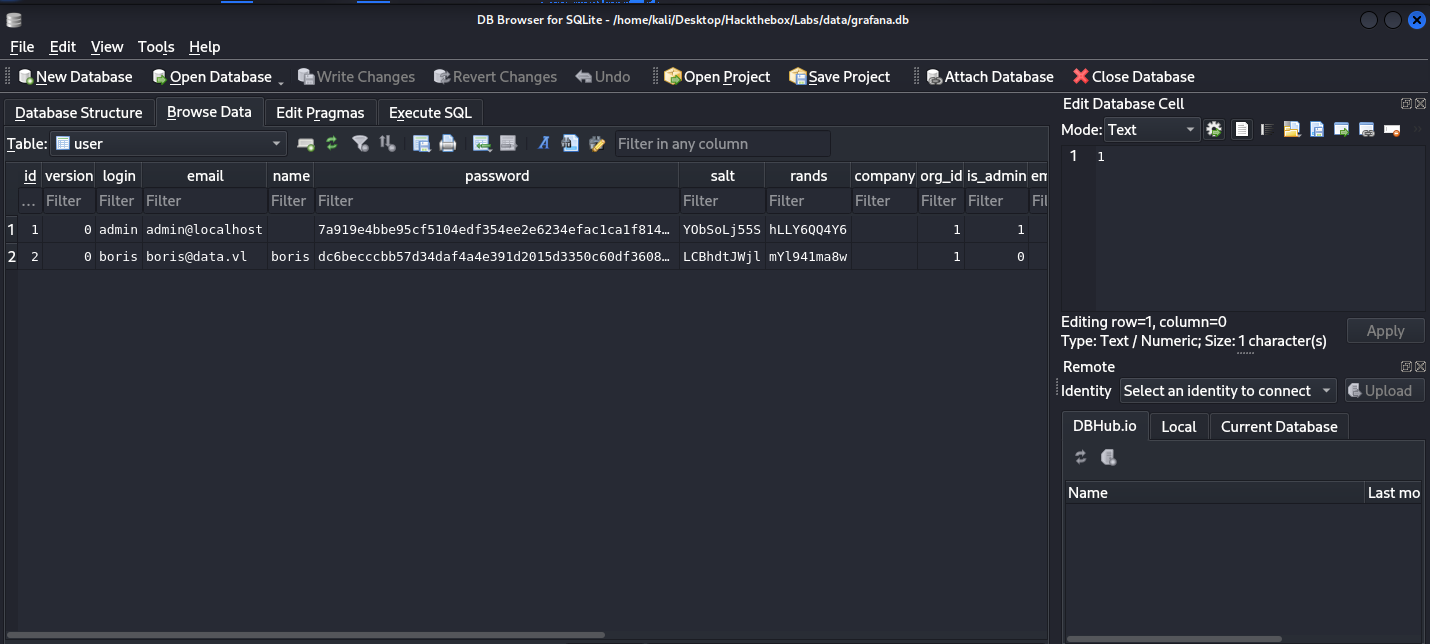Select cell boris@data.vl
This screenshot has height=644, width=1430.
[204, 257]
